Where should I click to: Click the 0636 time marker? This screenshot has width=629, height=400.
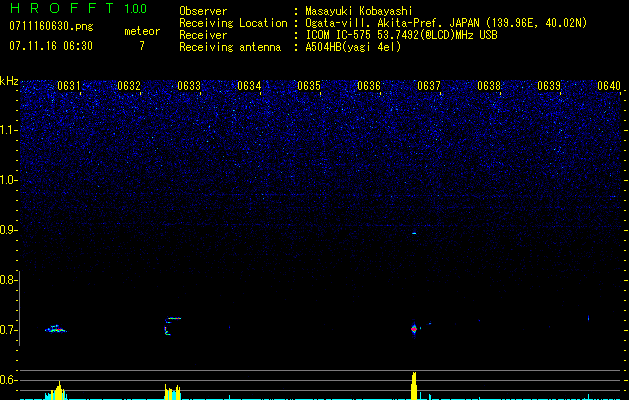click(369, 86)
